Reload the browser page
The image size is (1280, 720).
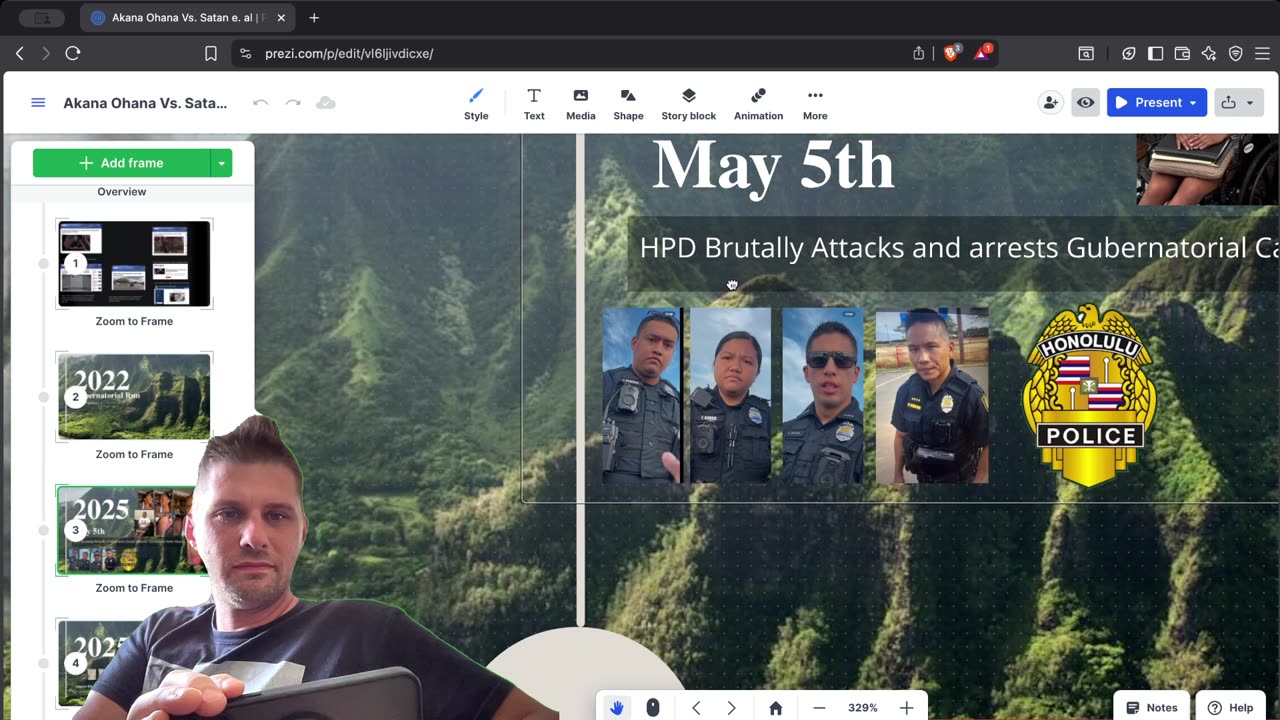tap(73, 53)
